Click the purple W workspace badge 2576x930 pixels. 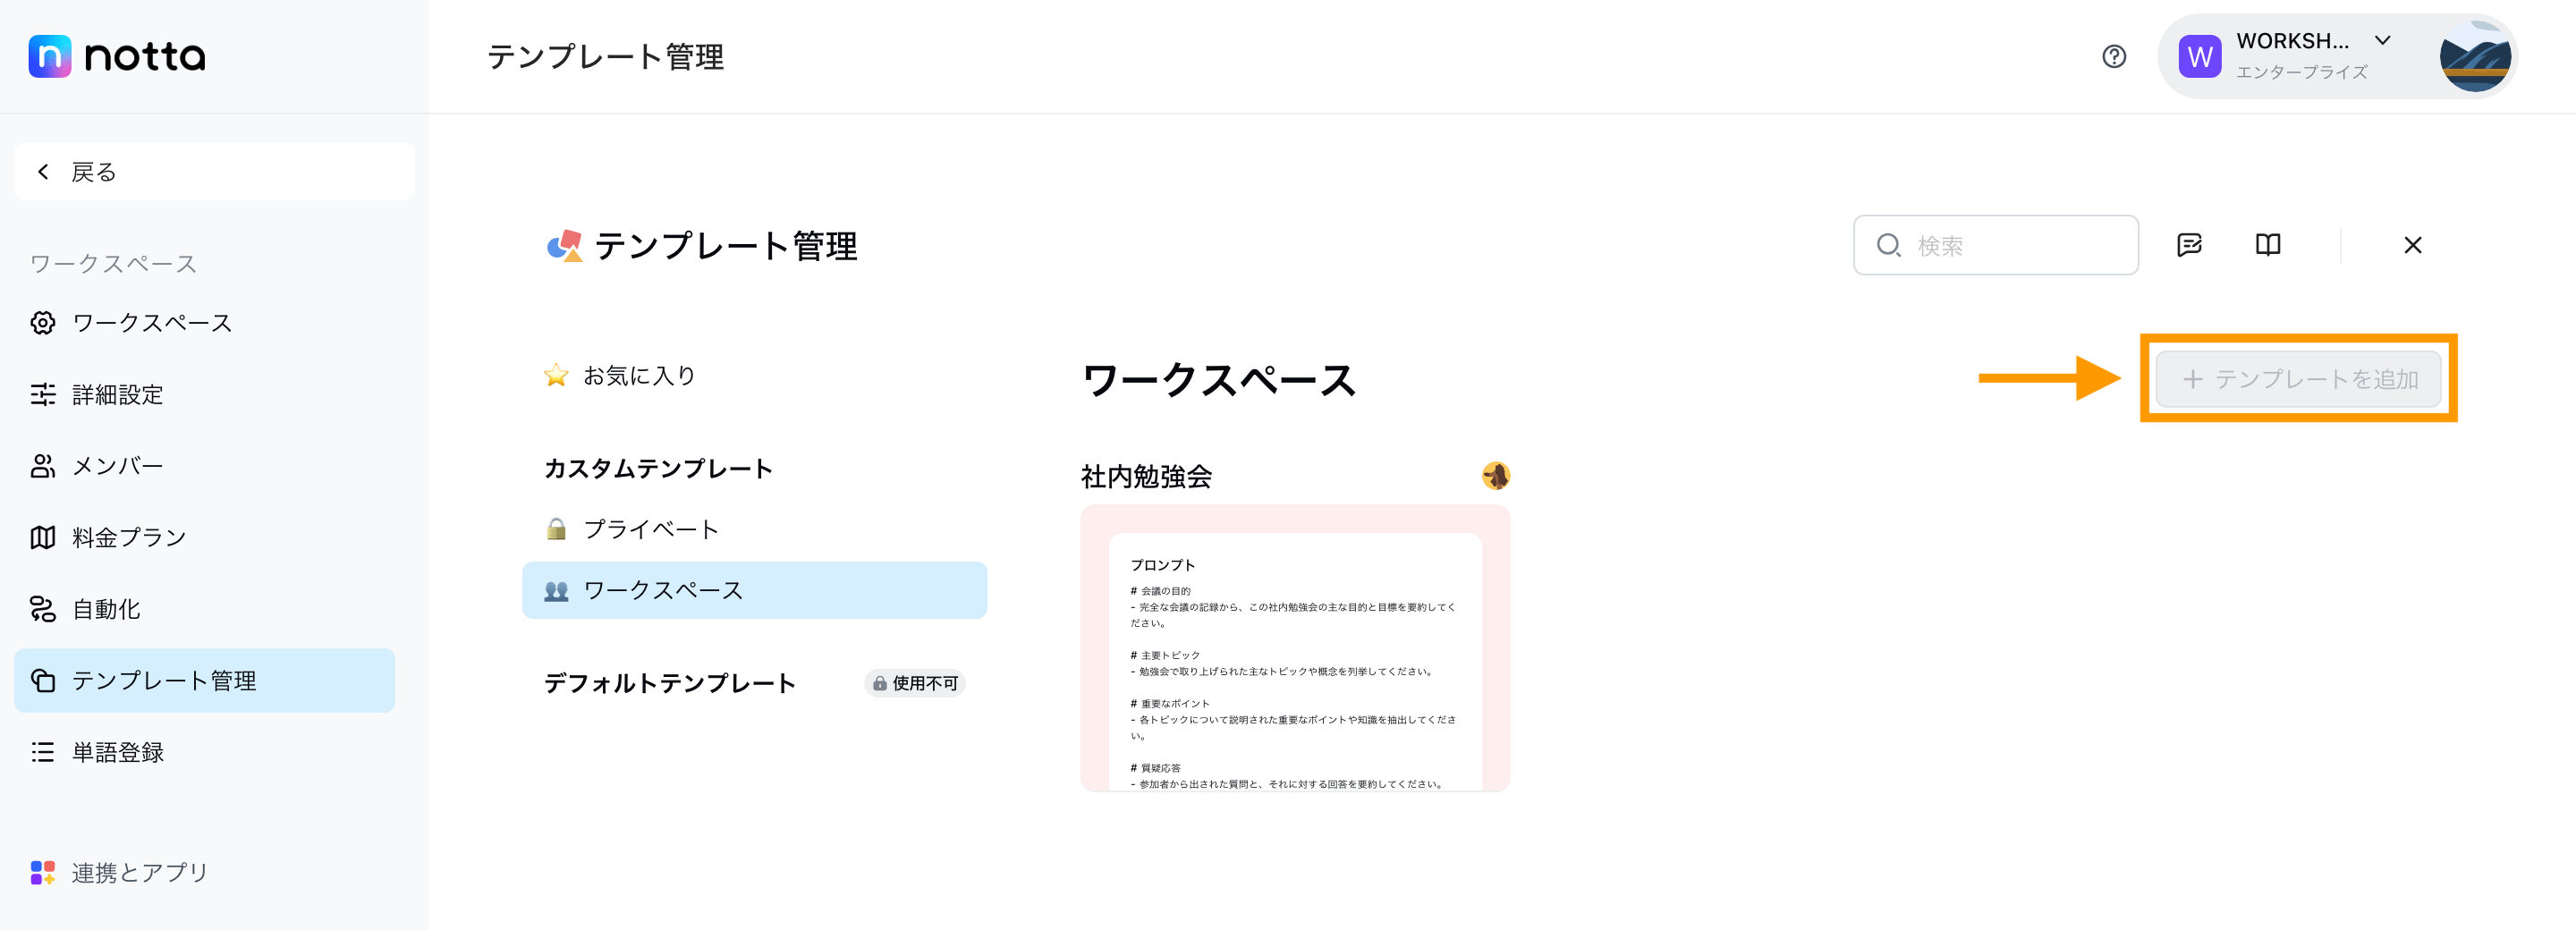[x=2200, y=56]
